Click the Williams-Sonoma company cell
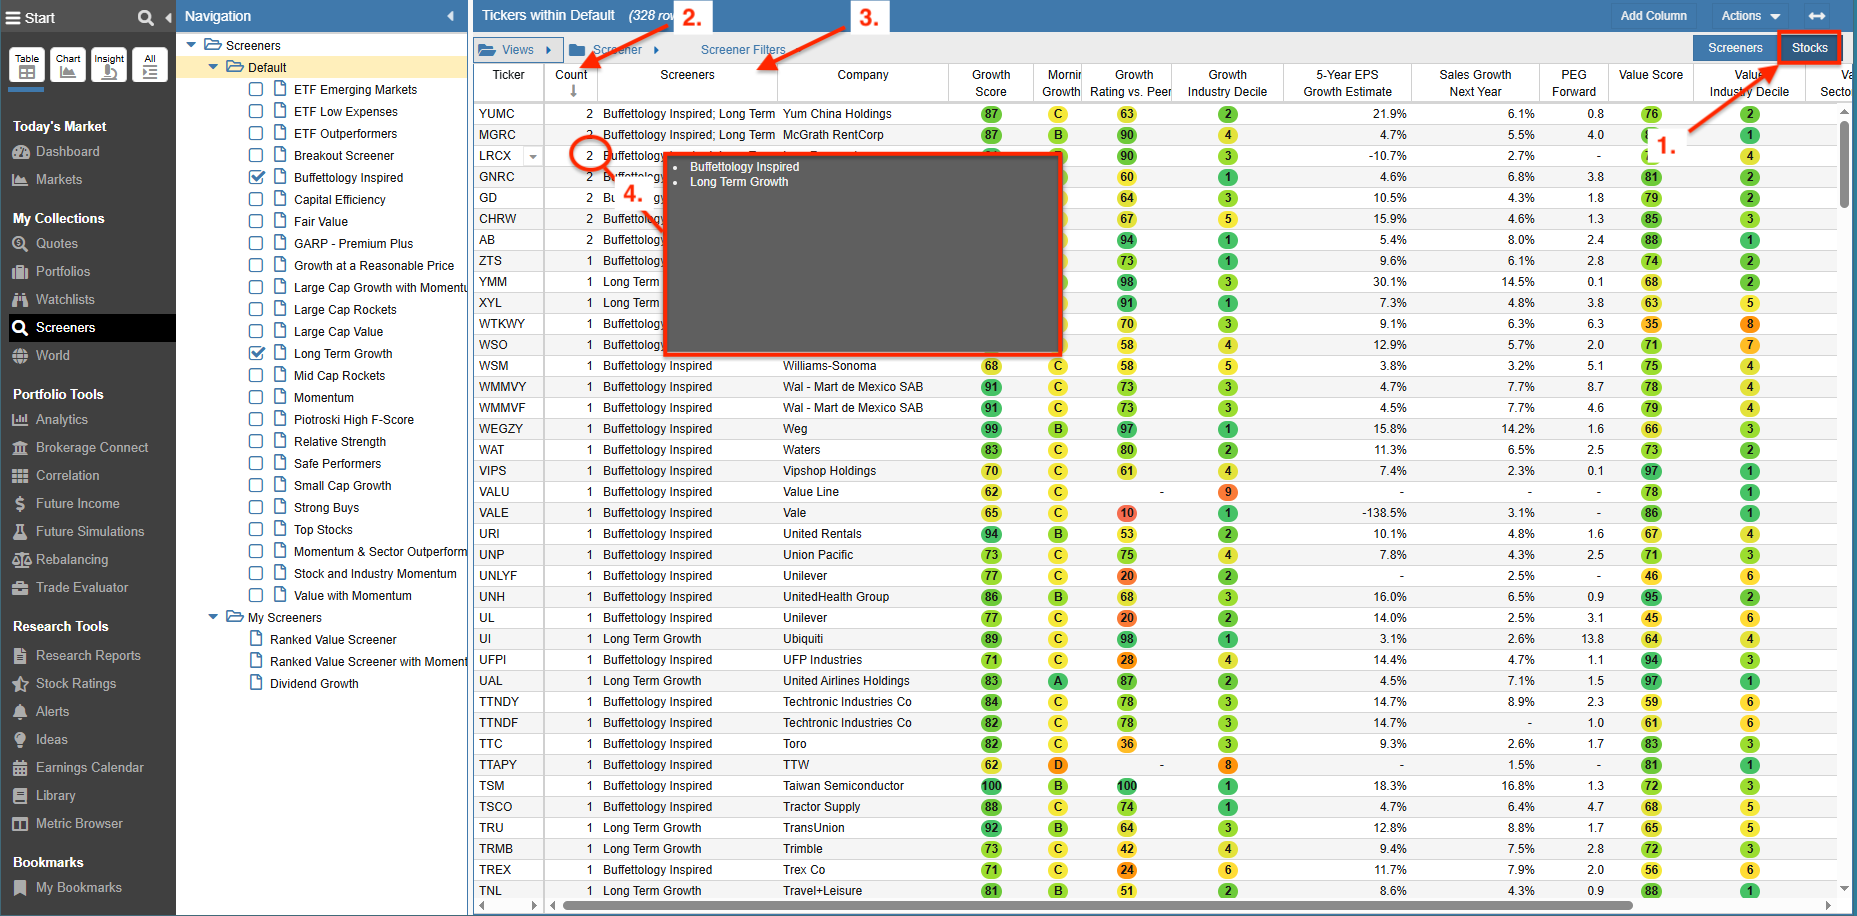This screenshot has width=1857, height=916. [863, 366]
